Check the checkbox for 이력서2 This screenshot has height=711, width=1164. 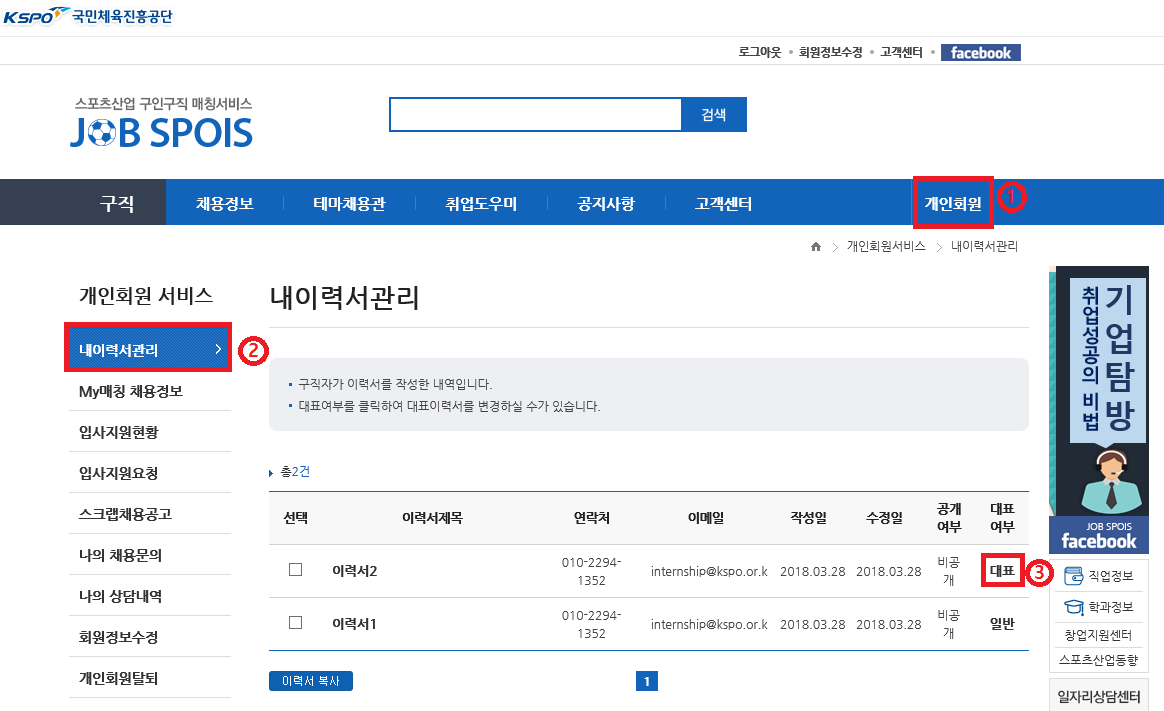tap(295, 570)
